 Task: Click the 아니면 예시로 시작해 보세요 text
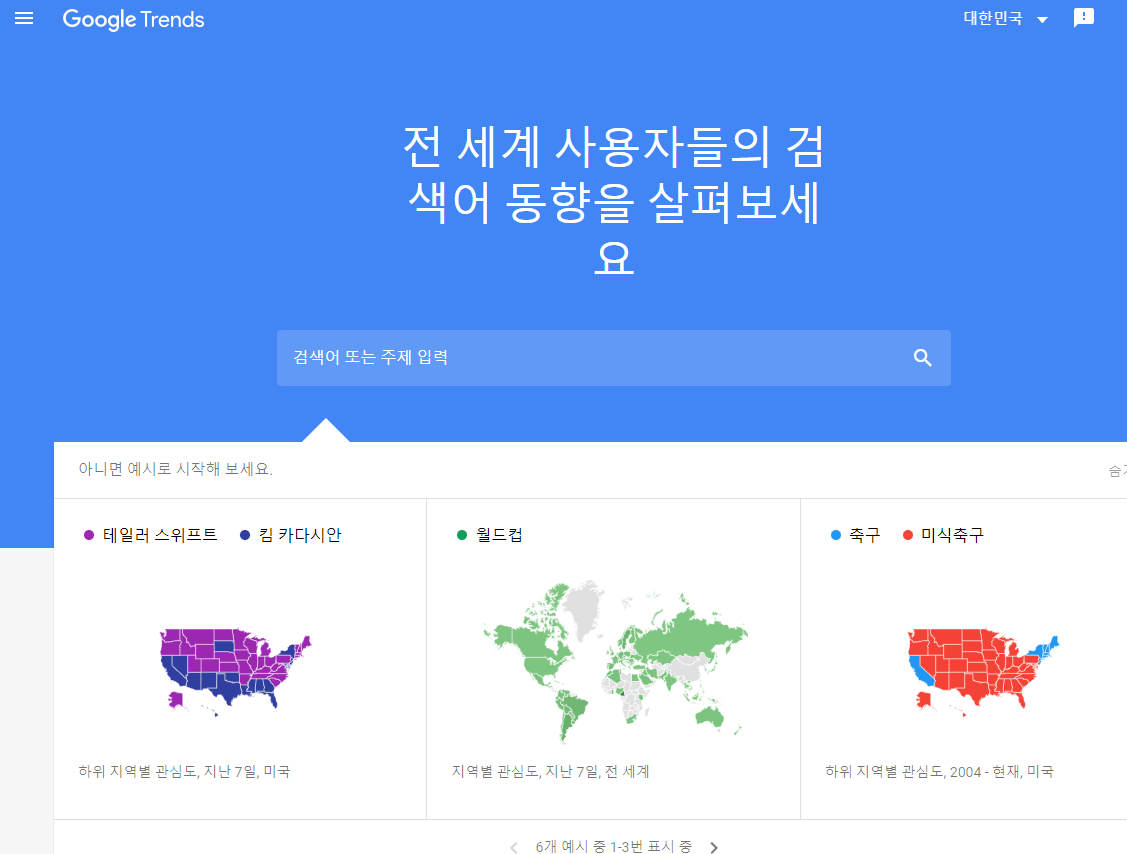point(176,469)
